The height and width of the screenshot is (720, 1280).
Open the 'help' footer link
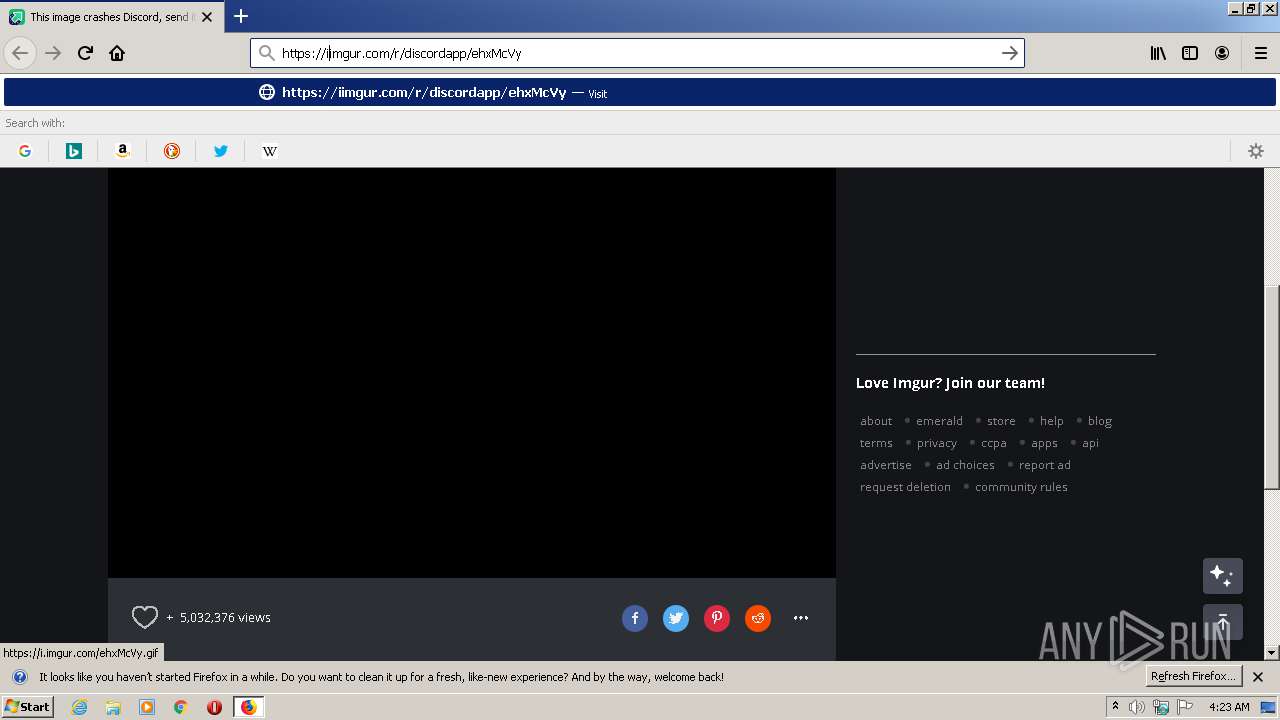point(1052,421)
